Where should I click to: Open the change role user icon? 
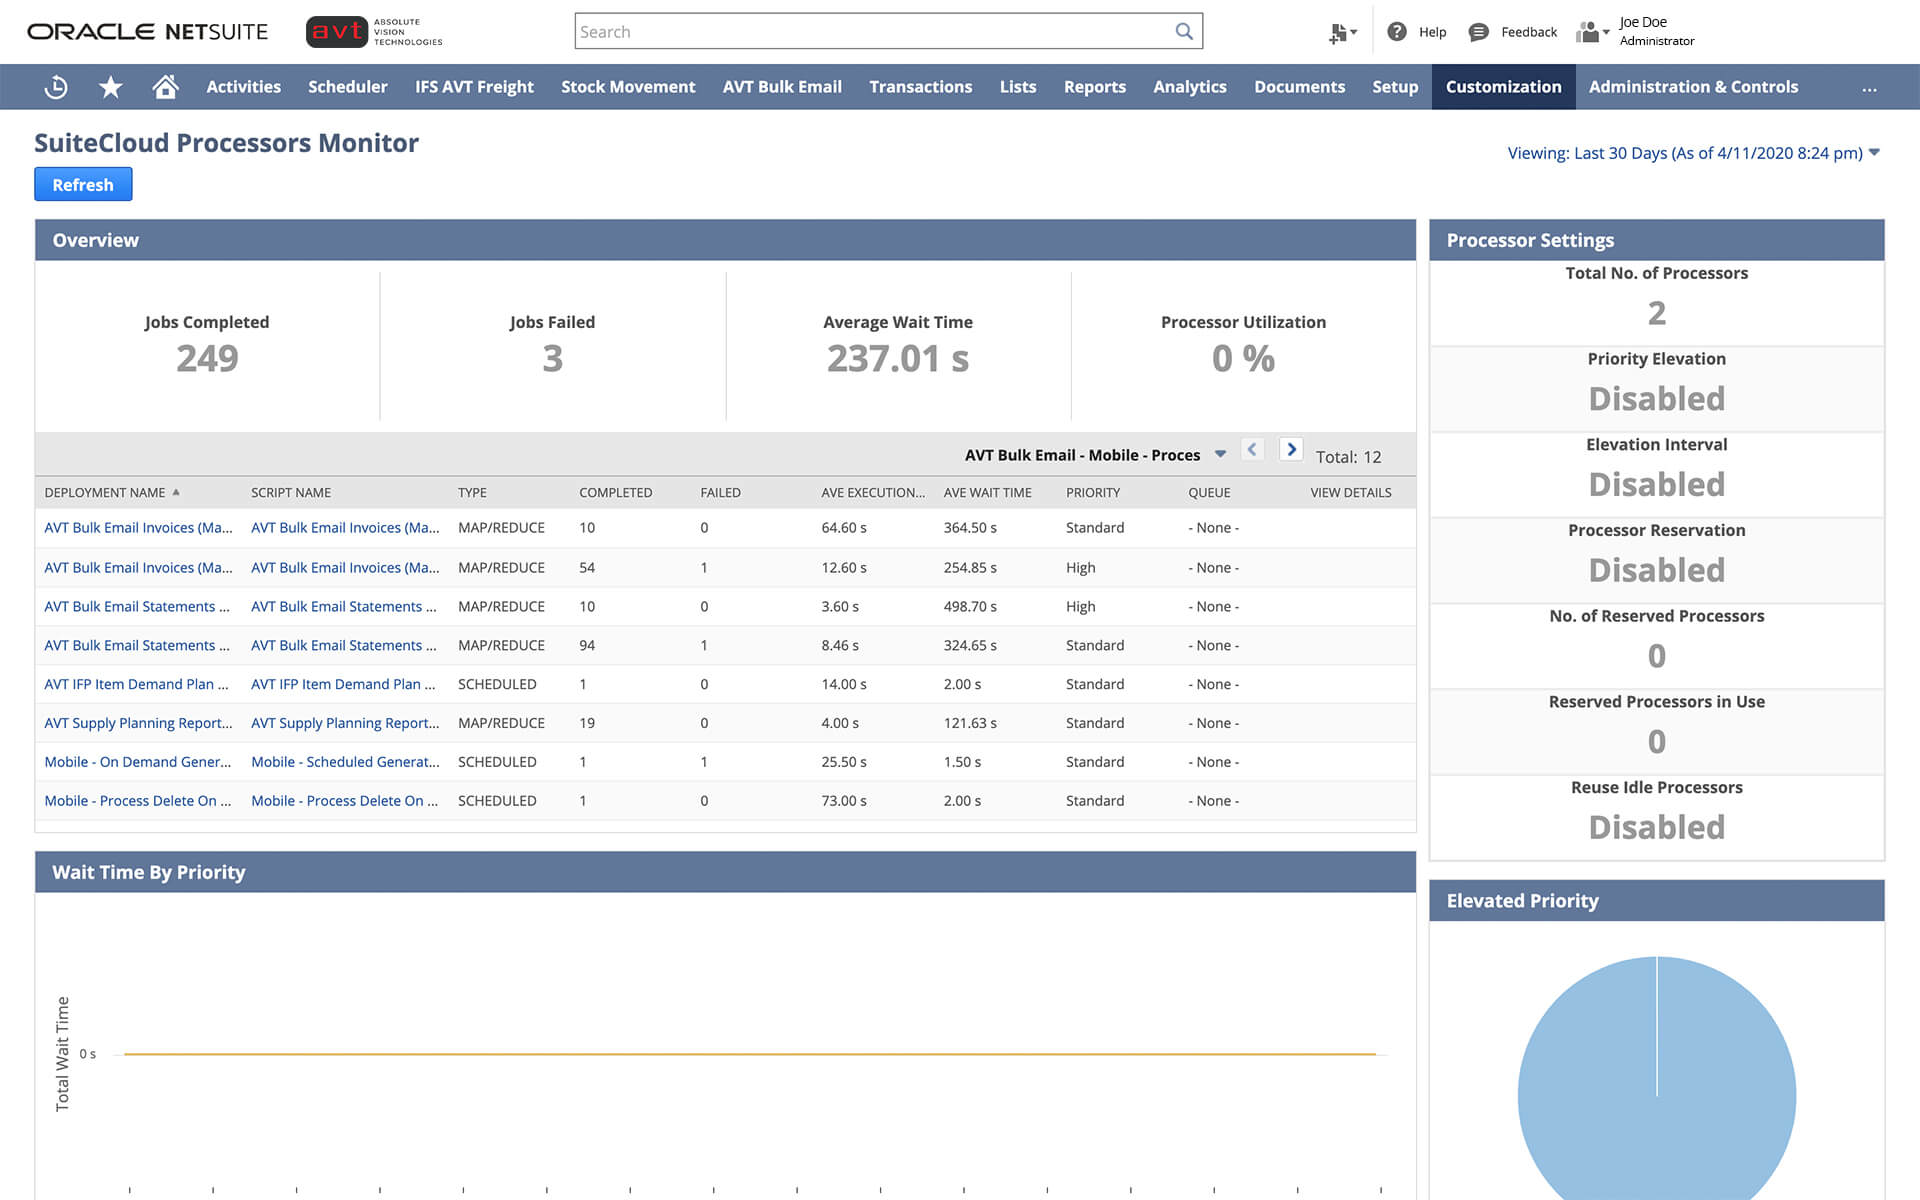tap(1590, 32)
